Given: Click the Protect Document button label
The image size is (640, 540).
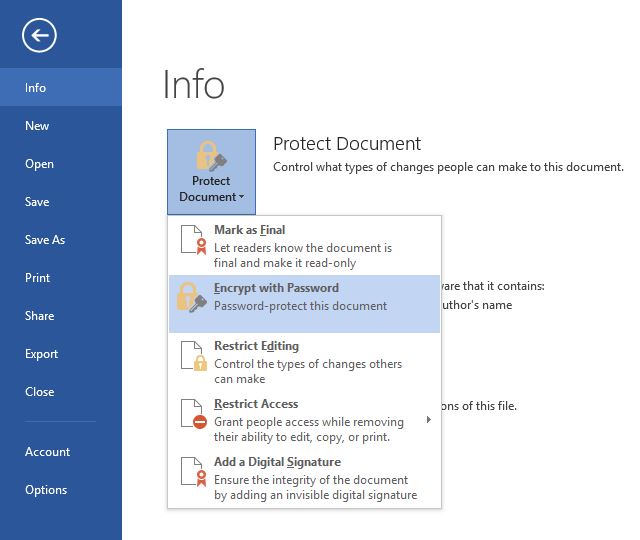Looking at the screenshot, I should click(211, 189).
